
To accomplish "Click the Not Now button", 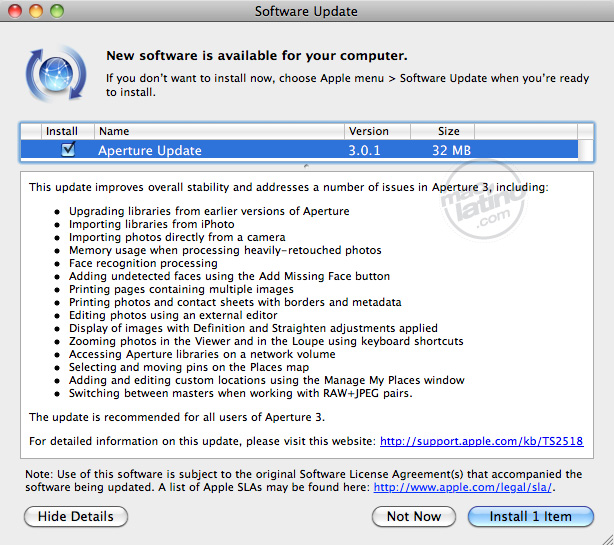I will click(x=414, y=516).
